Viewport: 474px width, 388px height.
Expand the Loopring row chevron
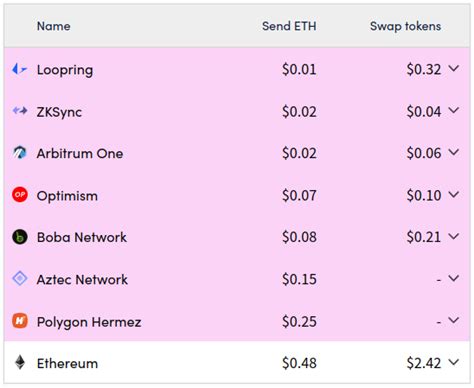click(454, 68)
